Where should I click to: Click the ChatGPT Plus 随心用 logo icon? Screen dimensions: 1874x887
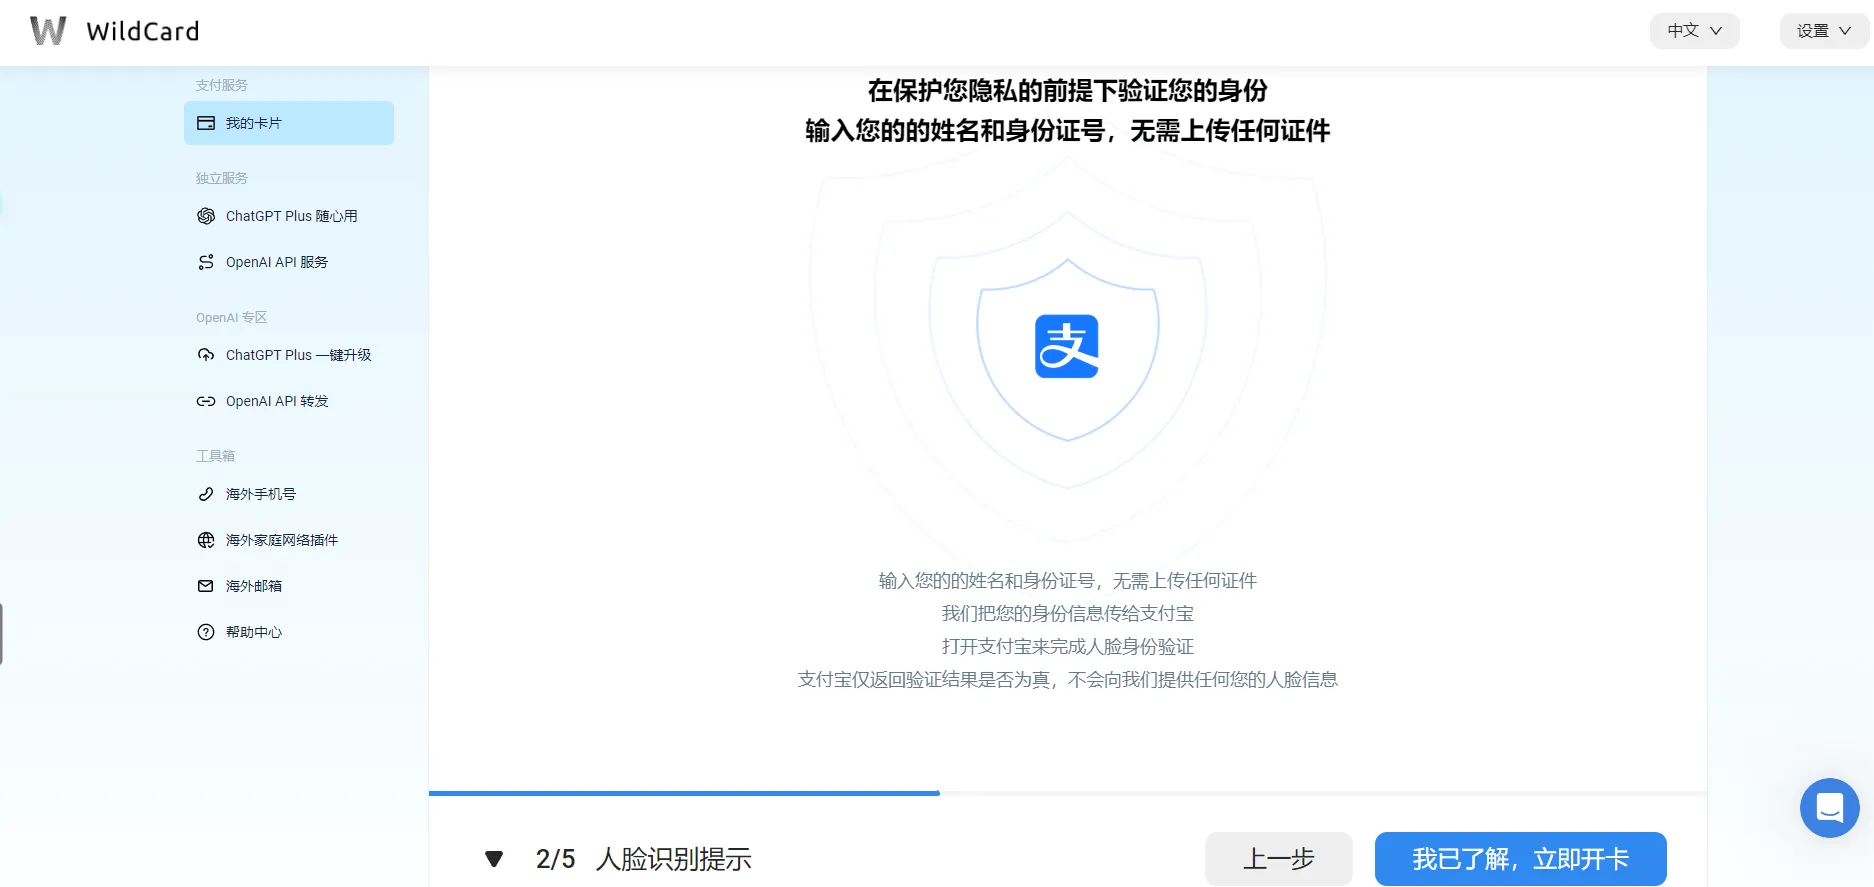coord(206,216)
